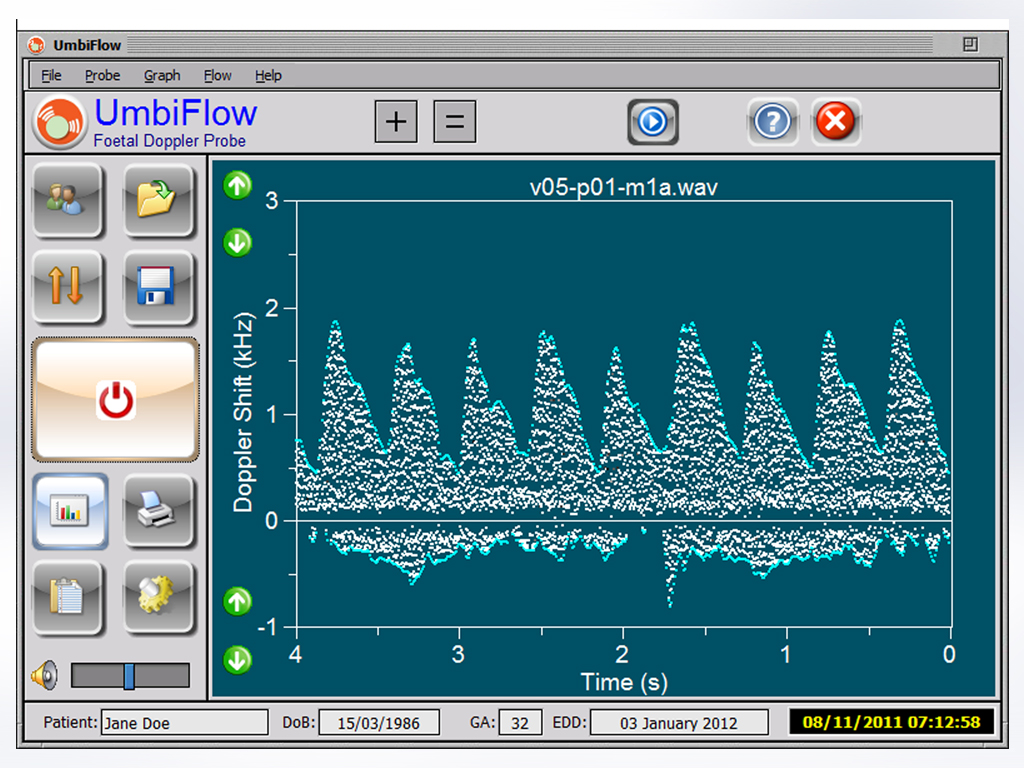Open the Flow menu
This screenshot has height=768, width=1024.
click(x=217, y=75)
